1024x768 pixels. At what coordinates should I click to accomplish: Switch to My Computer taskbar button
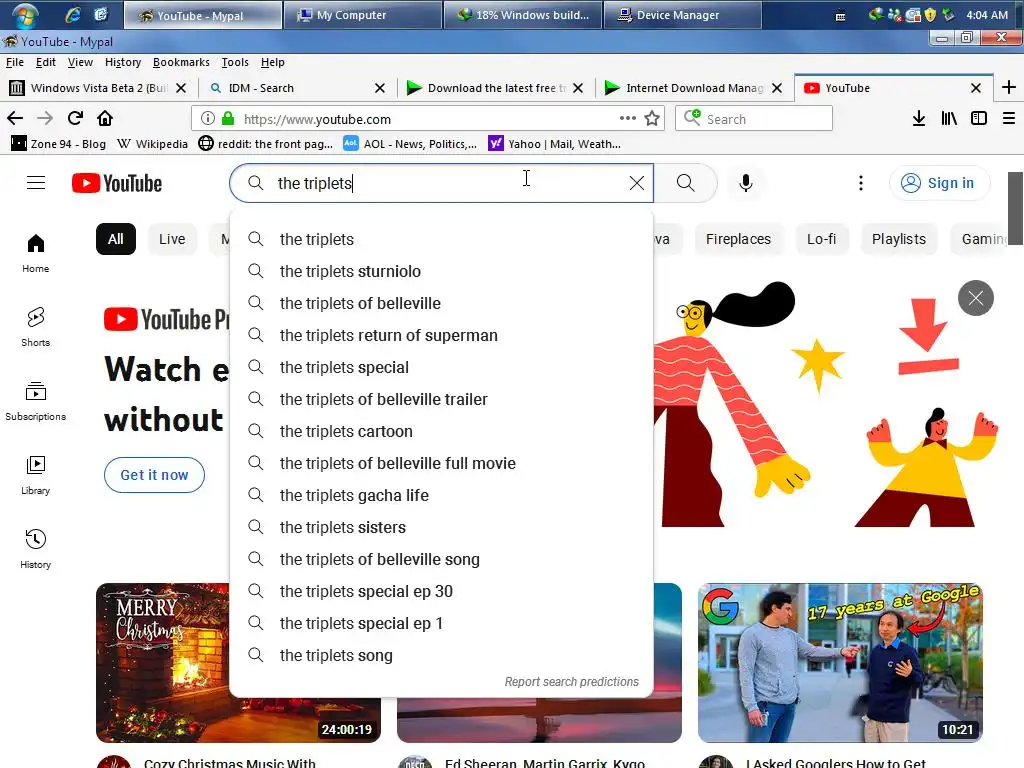(362, 14)
